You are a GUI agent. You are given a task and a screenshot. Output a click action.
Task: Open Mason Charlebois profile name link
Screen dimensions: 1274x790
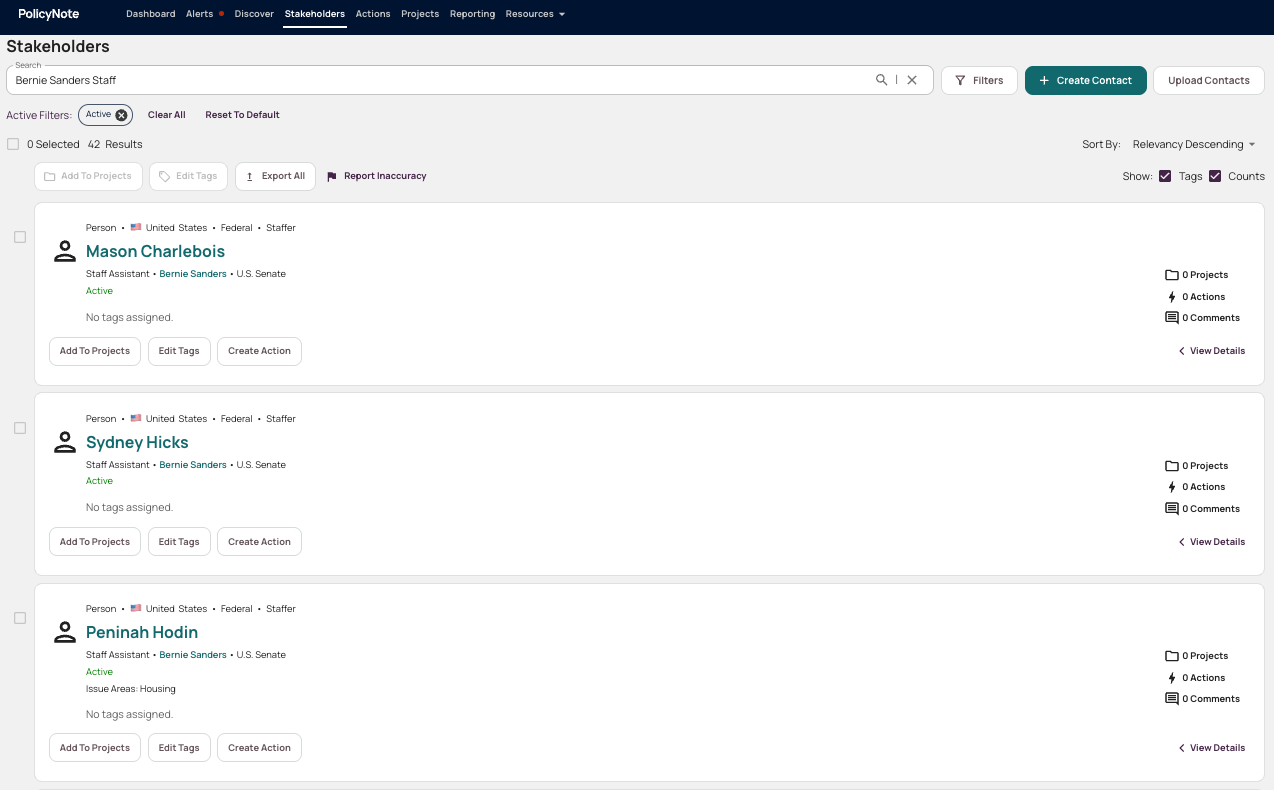pyautogui.click(x=155, y=252)
